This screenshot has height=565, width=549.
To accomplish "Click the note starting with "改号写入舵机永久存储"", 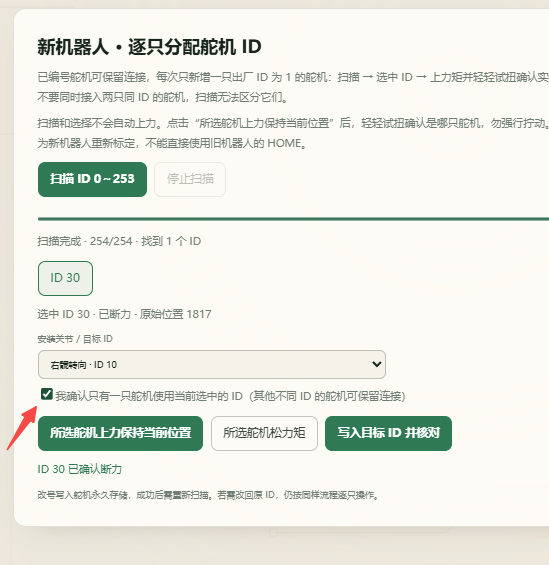I will tap(208, 495).
